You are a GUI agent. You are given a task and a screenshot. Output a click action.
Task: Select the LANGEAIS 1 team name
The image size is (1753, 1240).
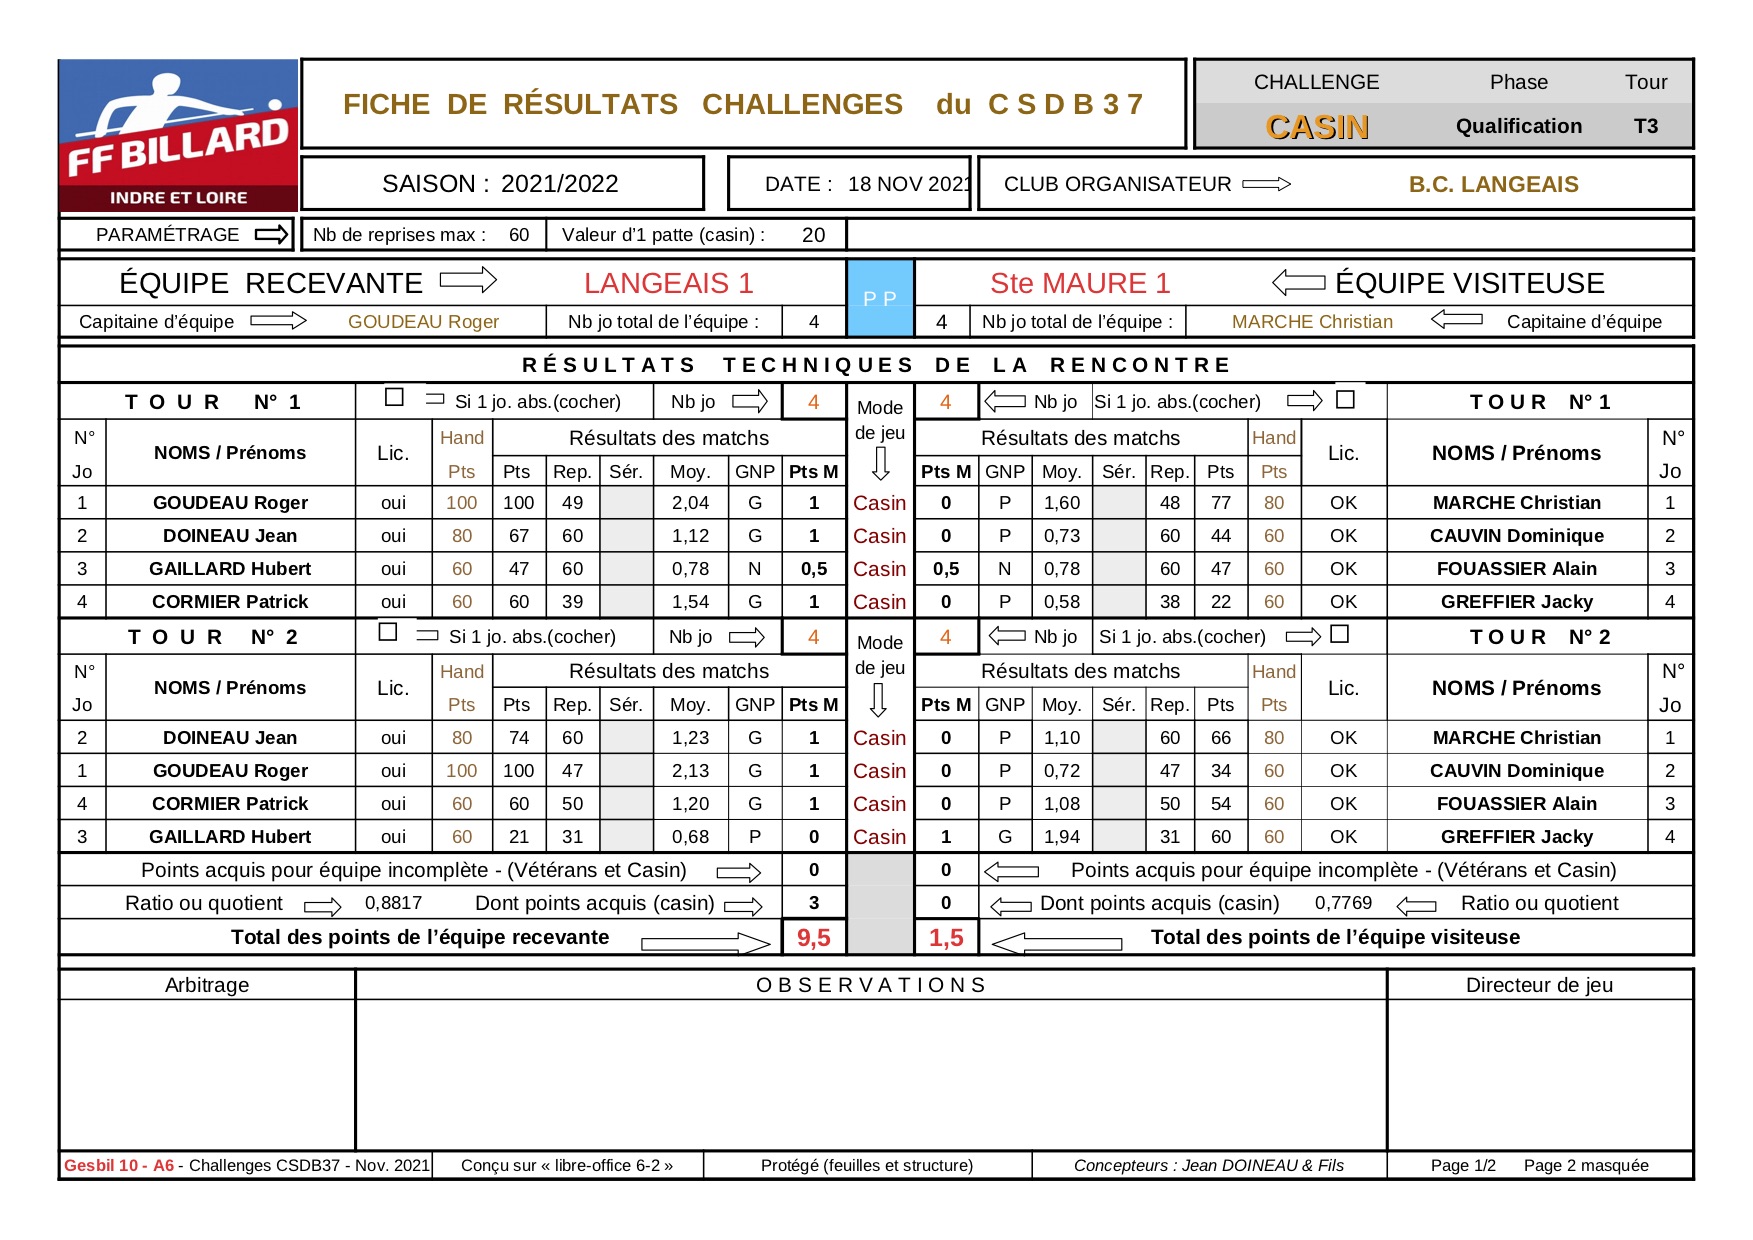[668, 283]
